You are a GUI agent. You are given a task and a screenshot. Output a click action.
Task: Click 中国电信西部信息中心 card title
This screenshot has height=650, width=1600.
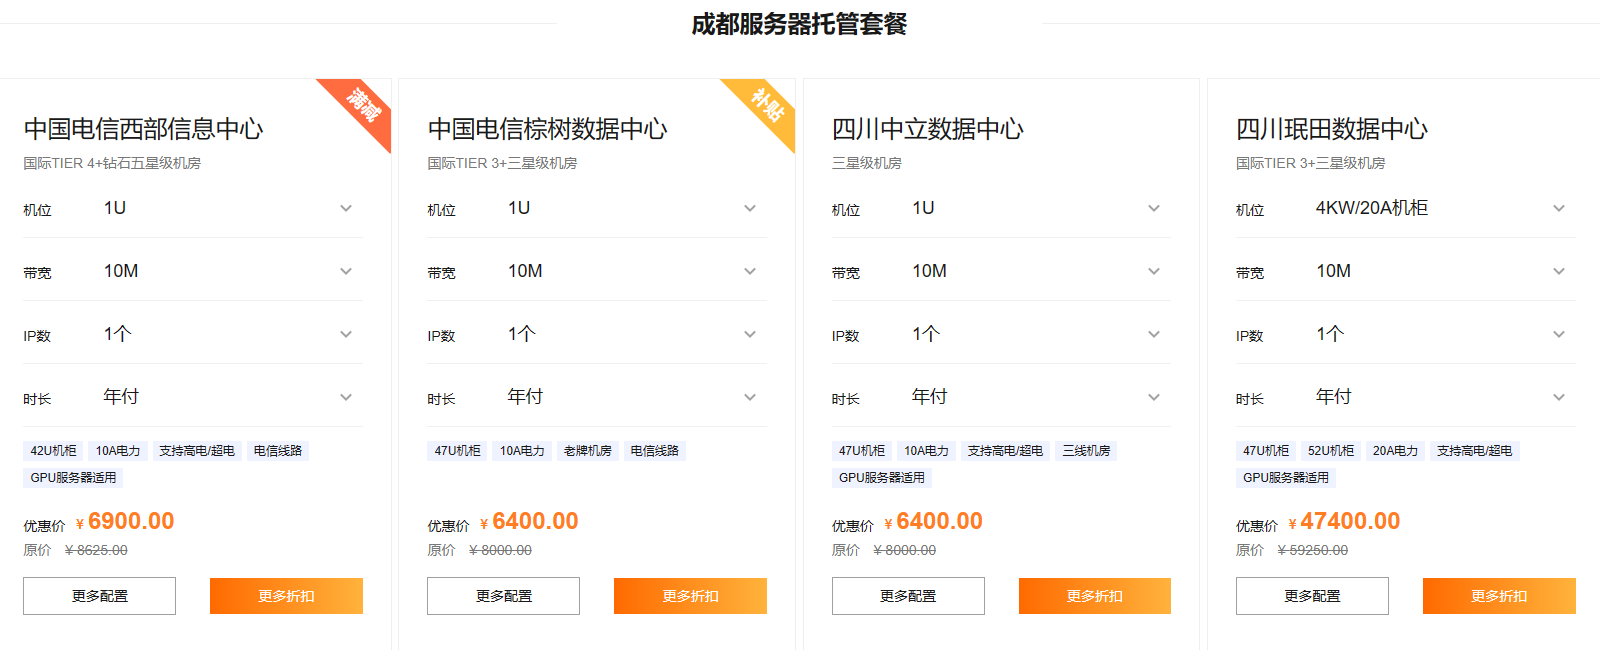144,129
